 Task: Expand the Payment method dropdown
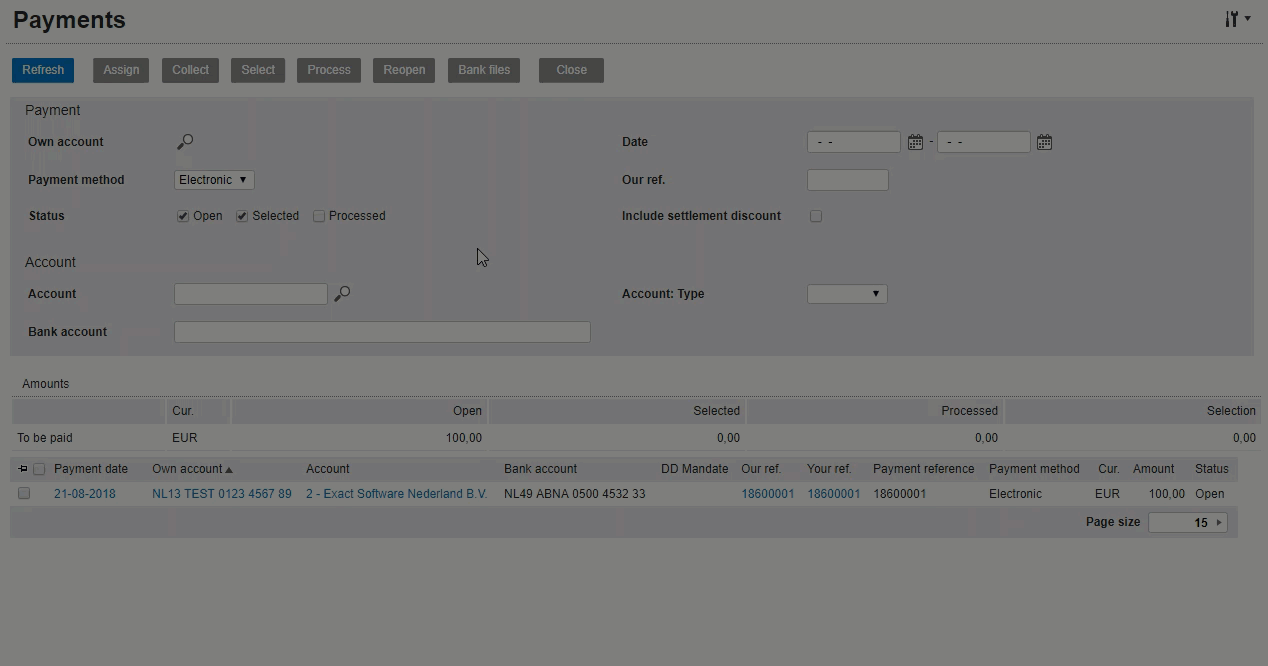[x=214, y=180]
